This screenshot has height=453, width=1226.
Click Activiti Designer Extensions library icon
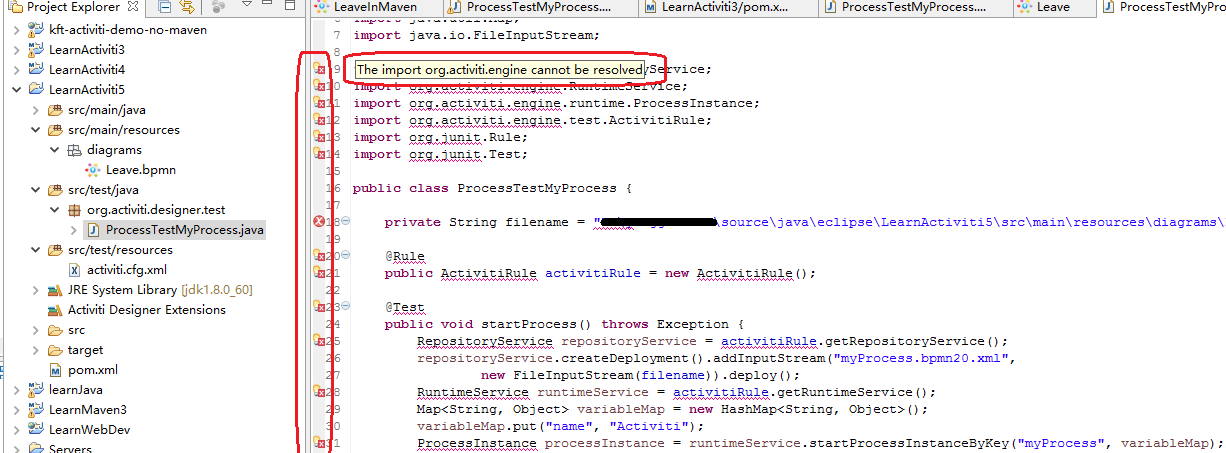coord(55,310)
